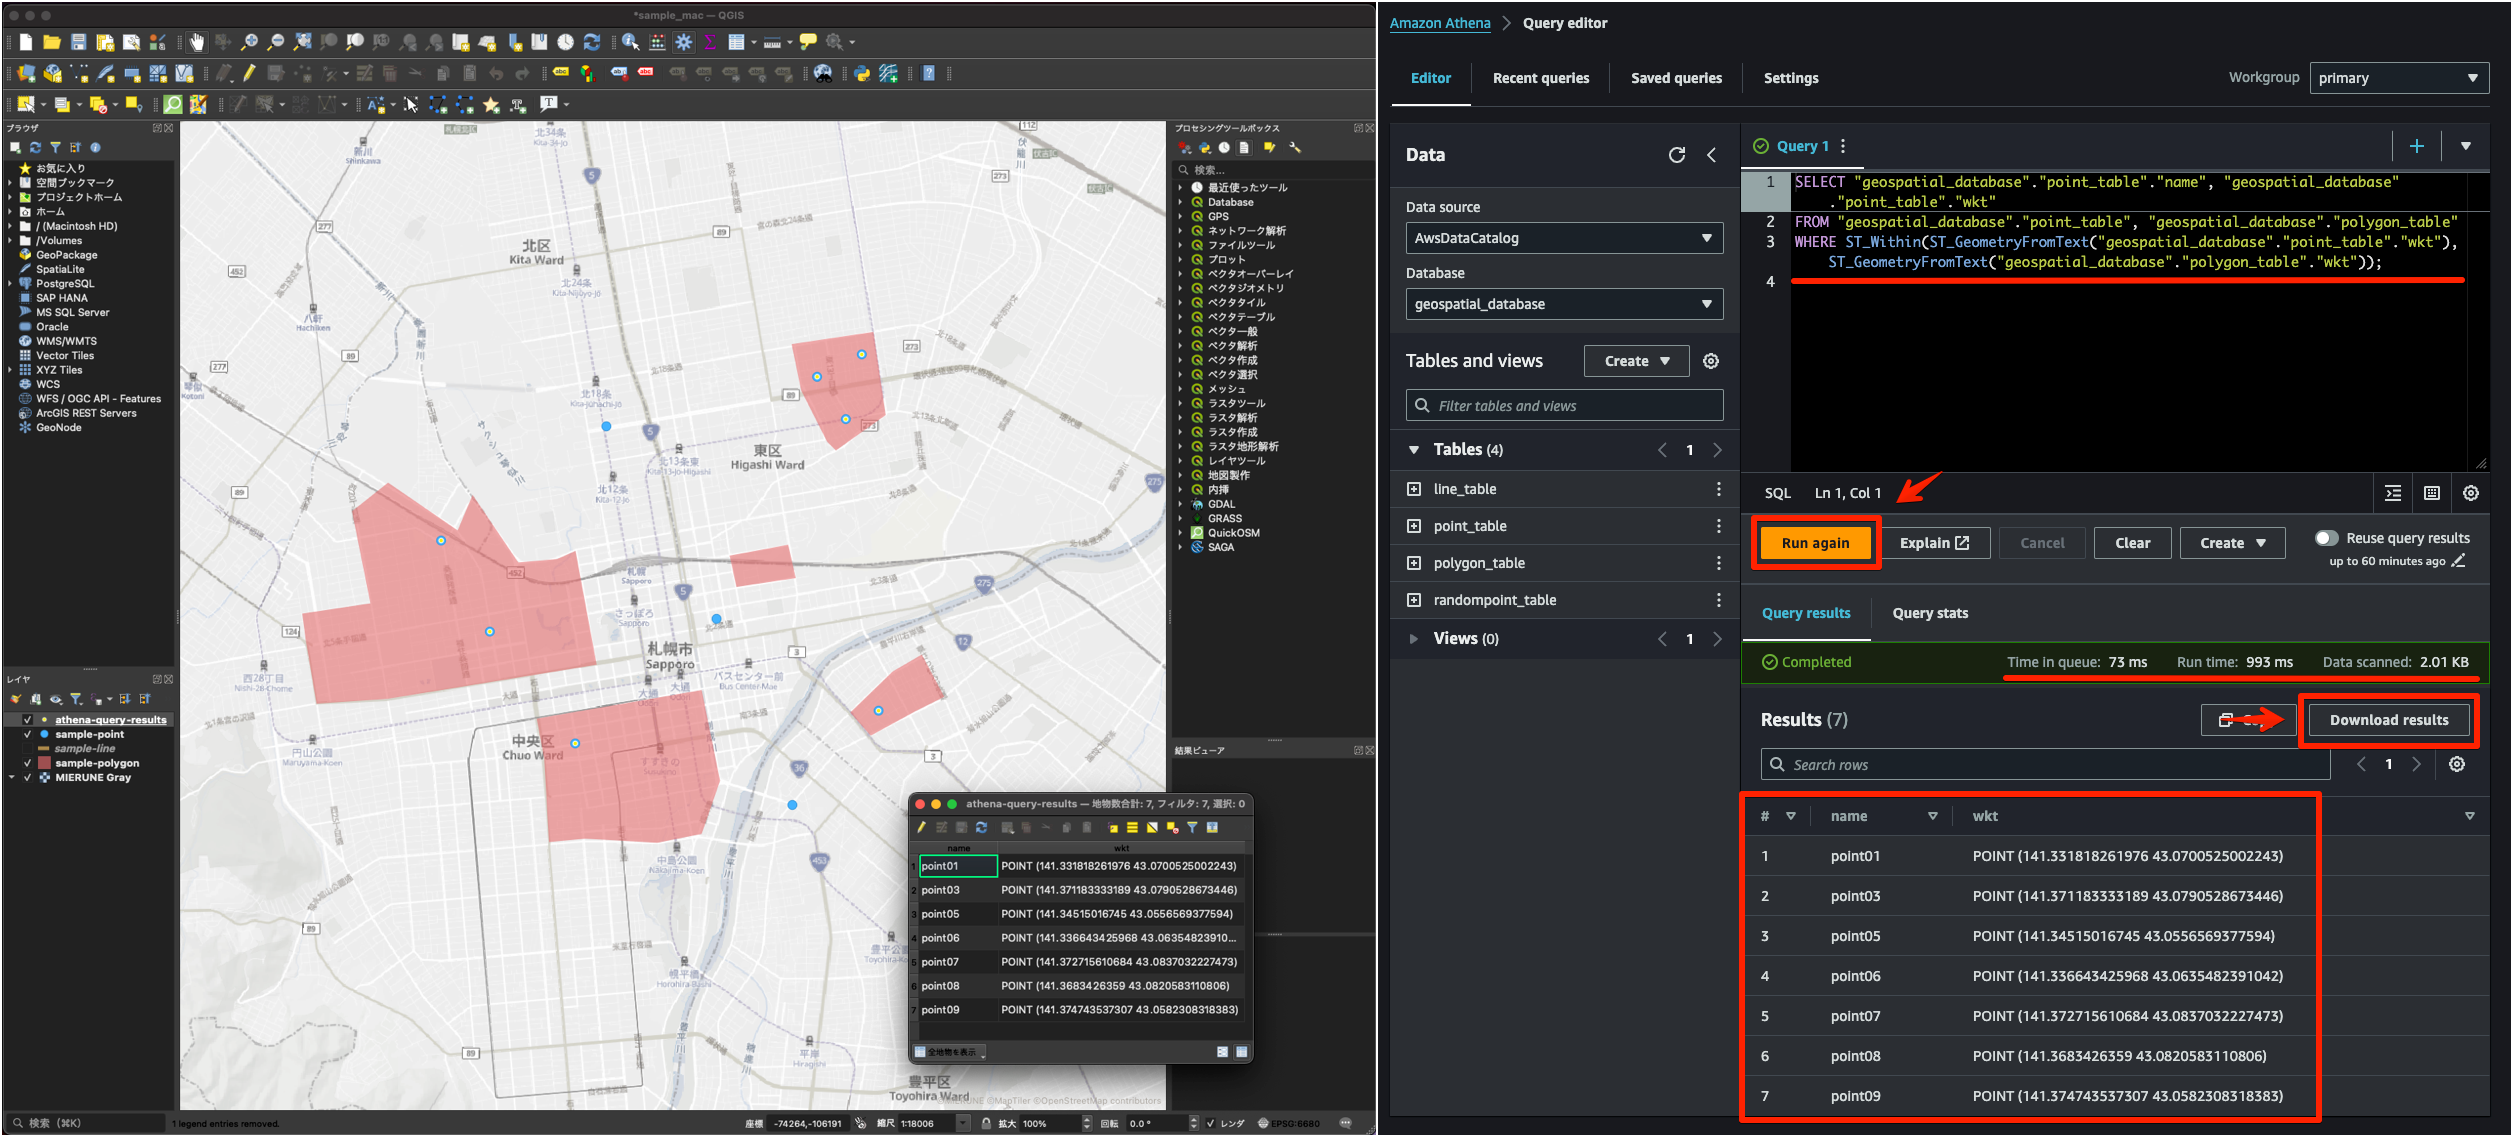Image resolution: width=2512 pixels, height=1135 pixels.
Task: Click the Download results button
Action: point(2388,720)
